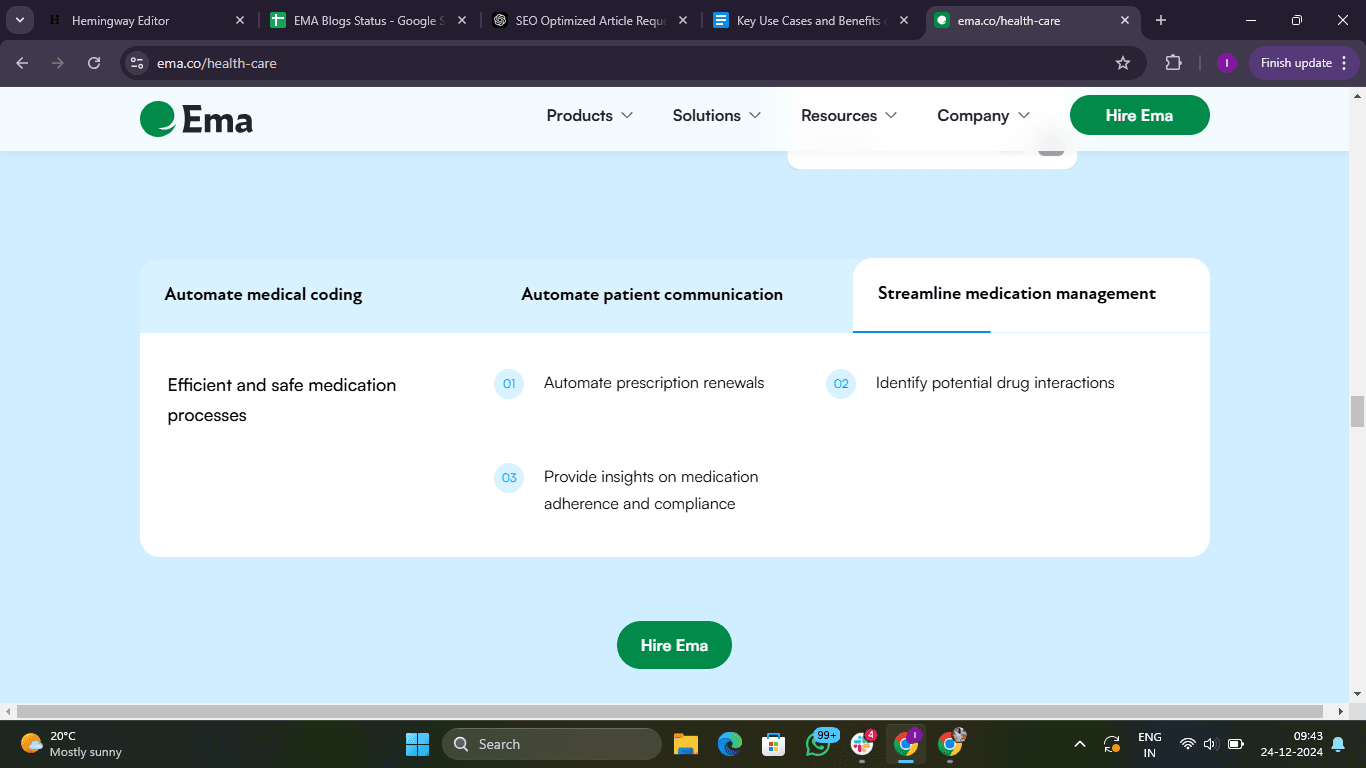Select the Automate medical coding tab
This screenshot has height=768, width=1366.
pyautogui.click(x=263, y=295)
